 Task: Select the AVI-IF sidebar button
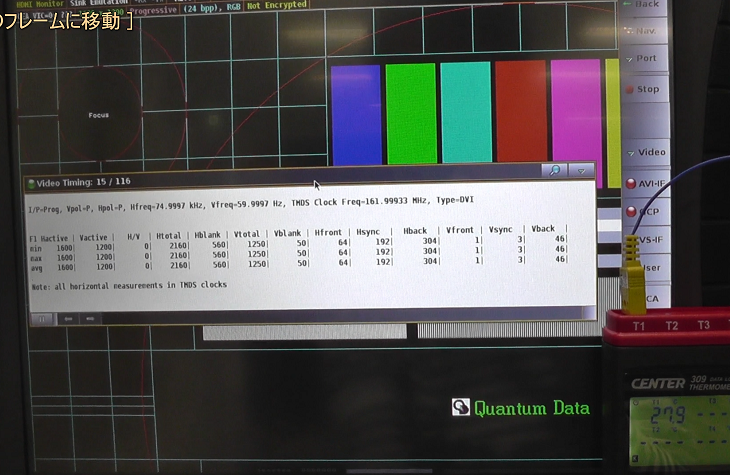[x=647, y=184]
